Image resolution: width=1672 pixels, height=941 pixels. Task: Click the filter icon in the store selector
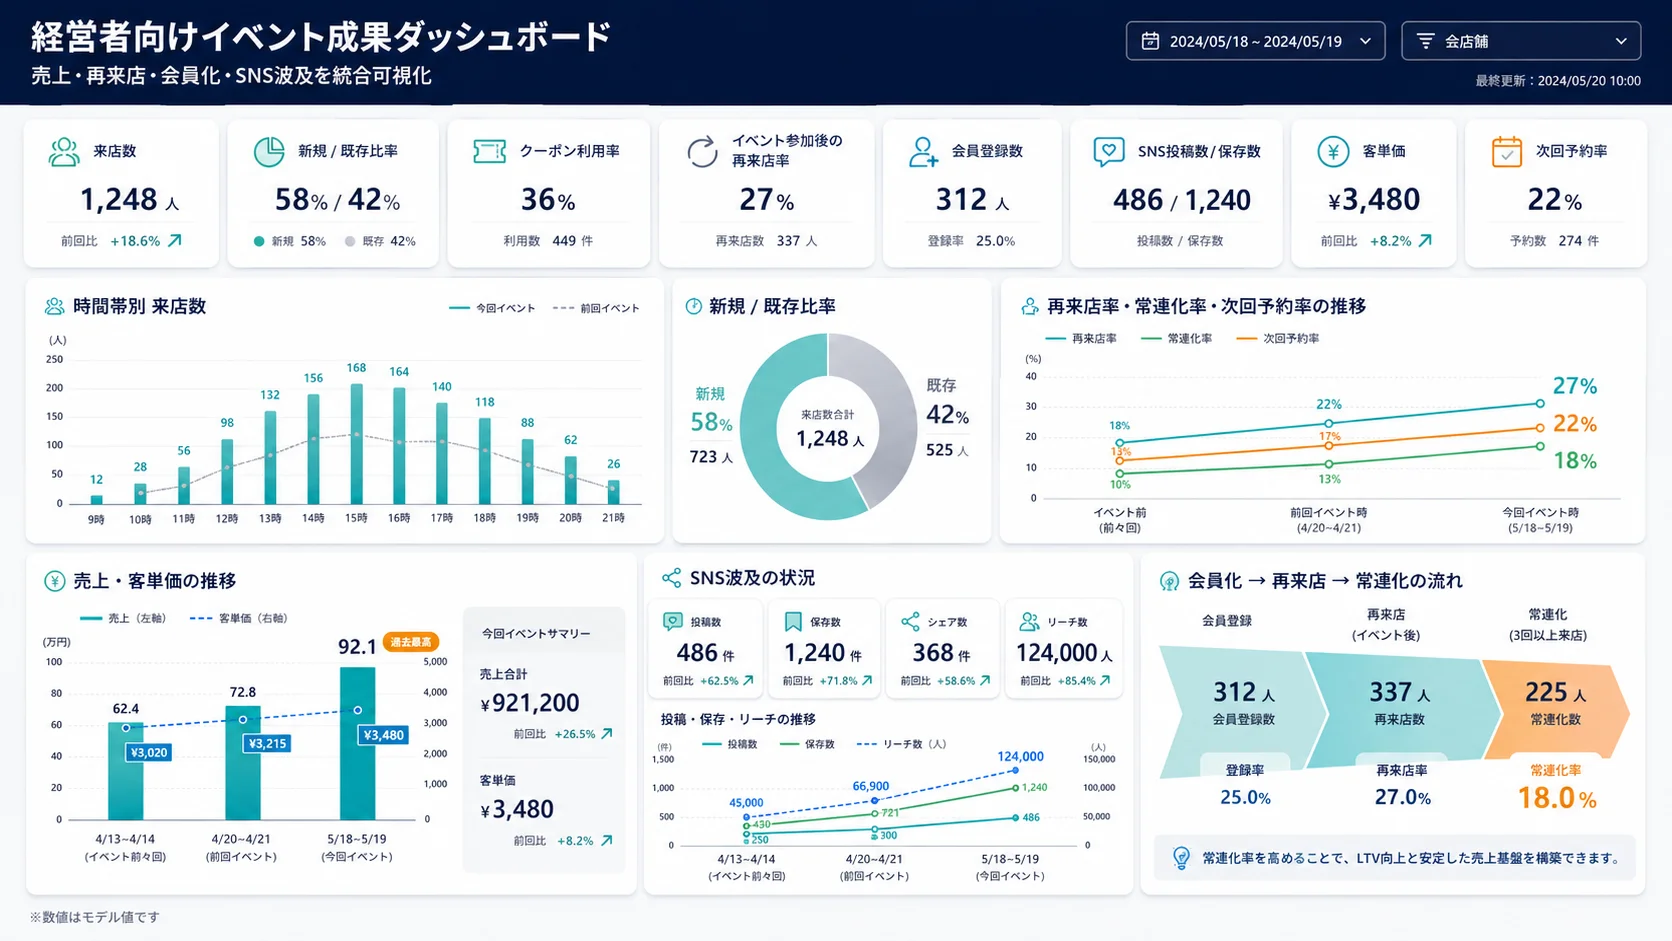(1426, 41)
